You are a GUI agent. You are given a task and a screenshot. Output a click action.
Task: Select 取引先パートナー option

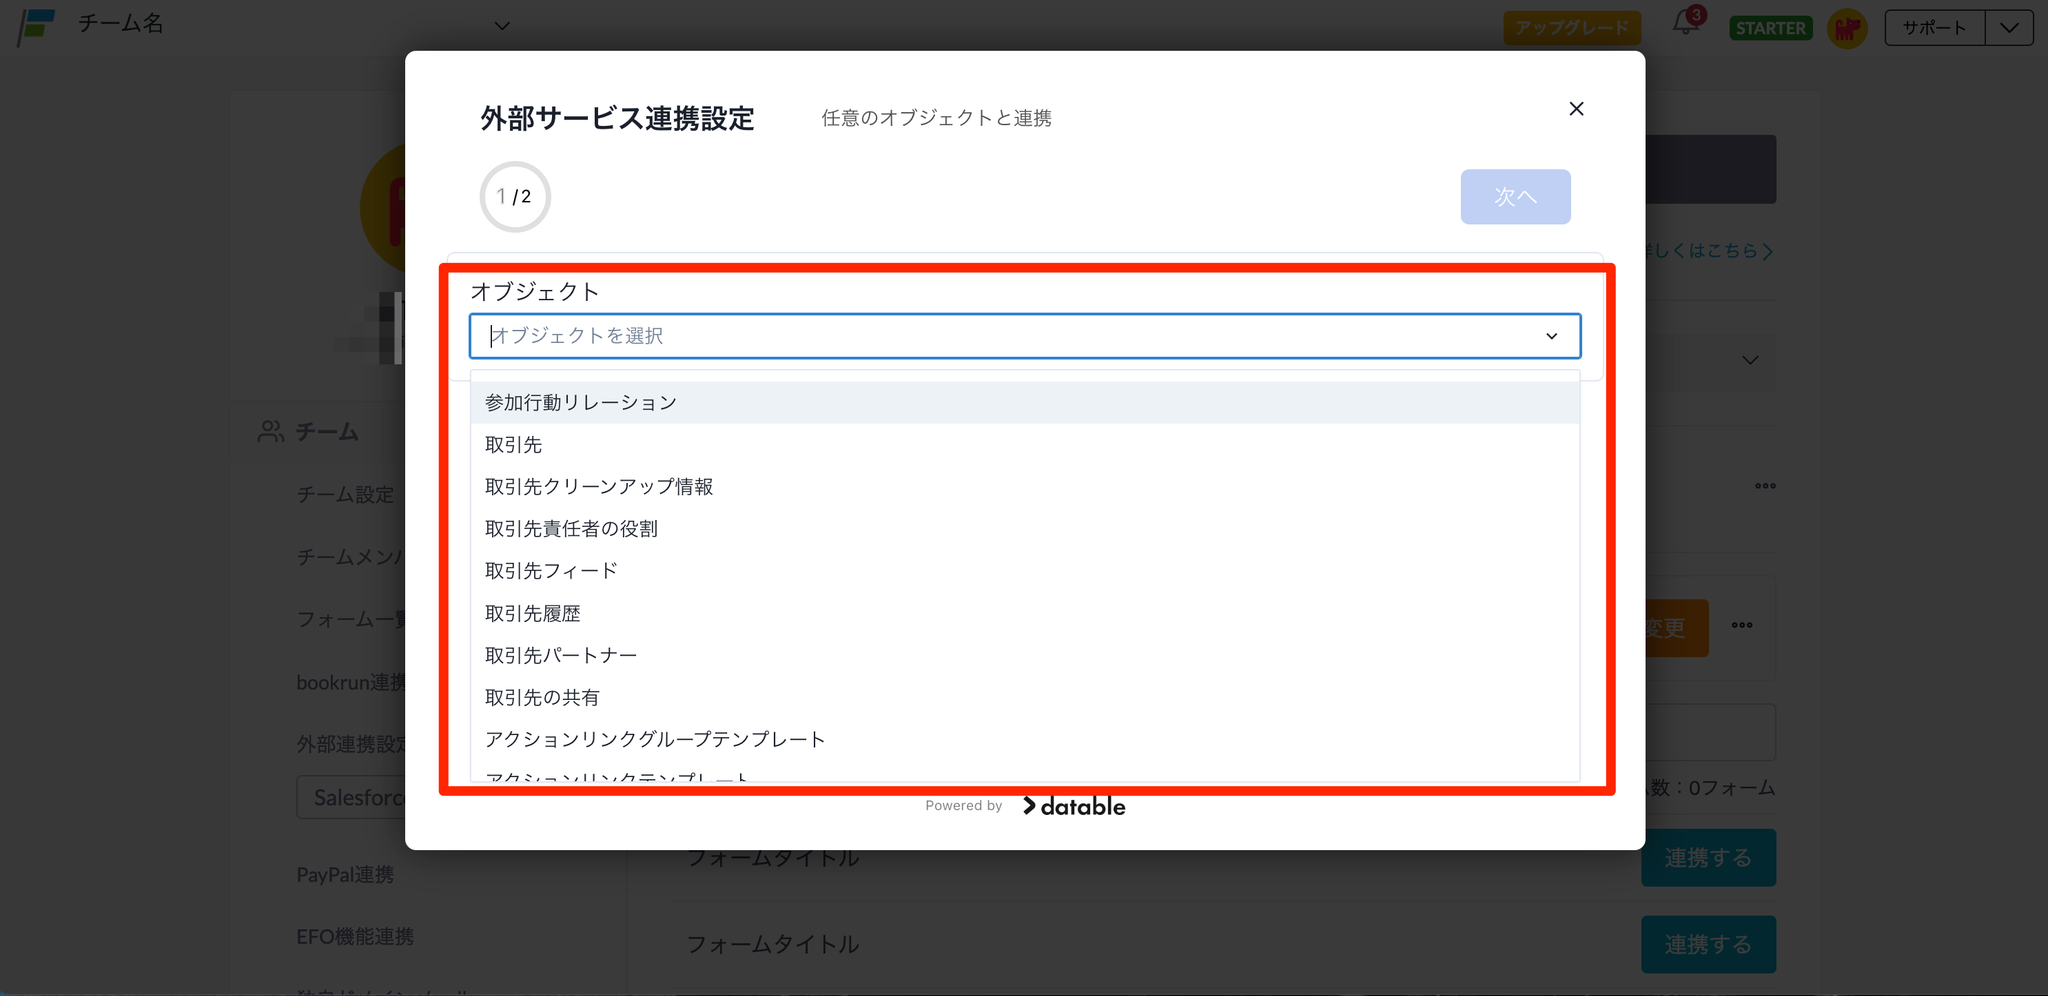point(1024,655)
